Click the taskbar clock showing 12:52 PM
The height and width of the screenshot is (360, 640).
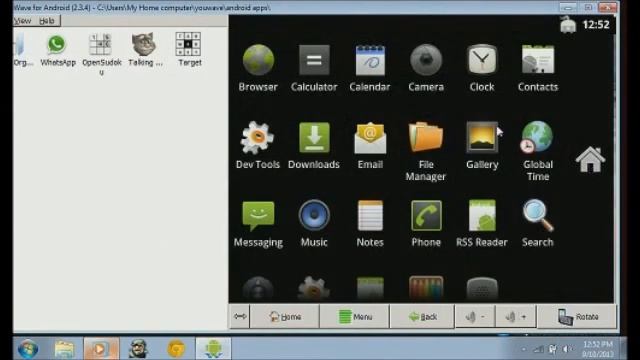coord(597,349)
